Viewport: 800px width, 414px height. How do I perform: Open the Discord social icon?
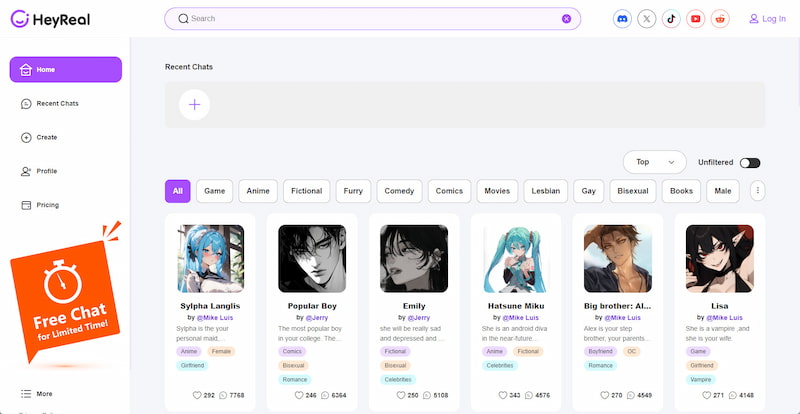(622, 19)
